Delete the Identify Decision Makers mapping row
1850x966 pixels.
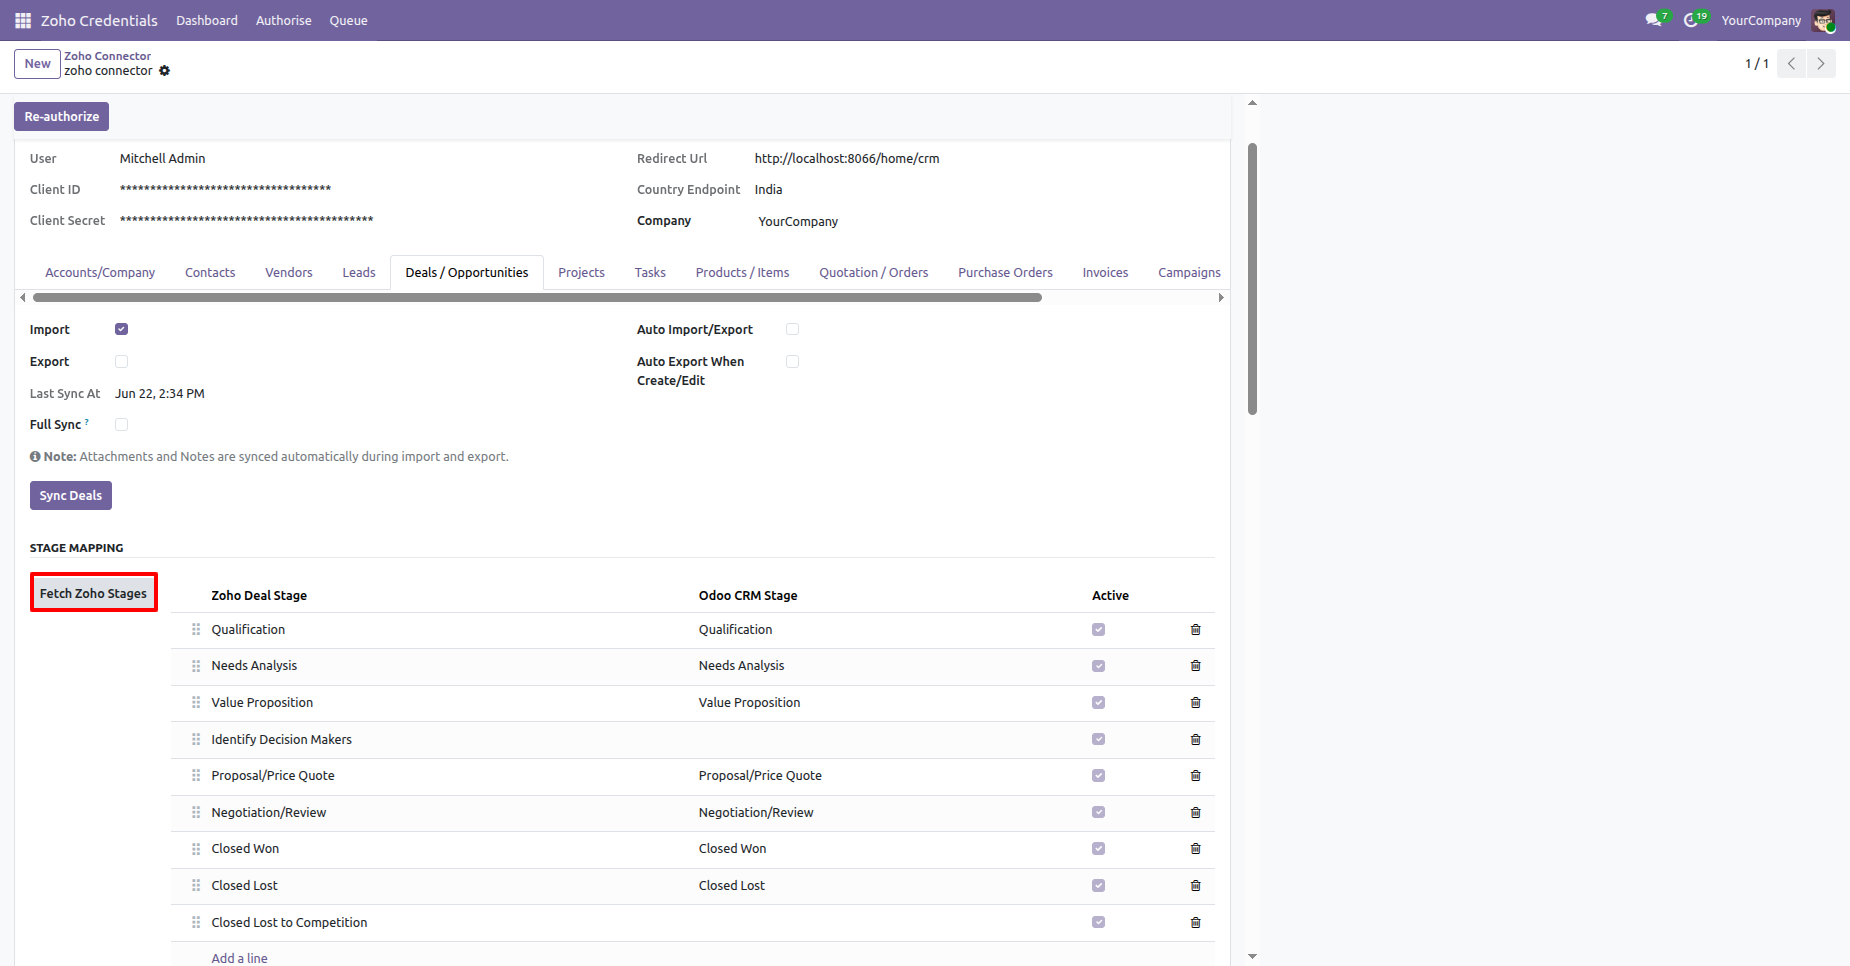pos(1195,740)
